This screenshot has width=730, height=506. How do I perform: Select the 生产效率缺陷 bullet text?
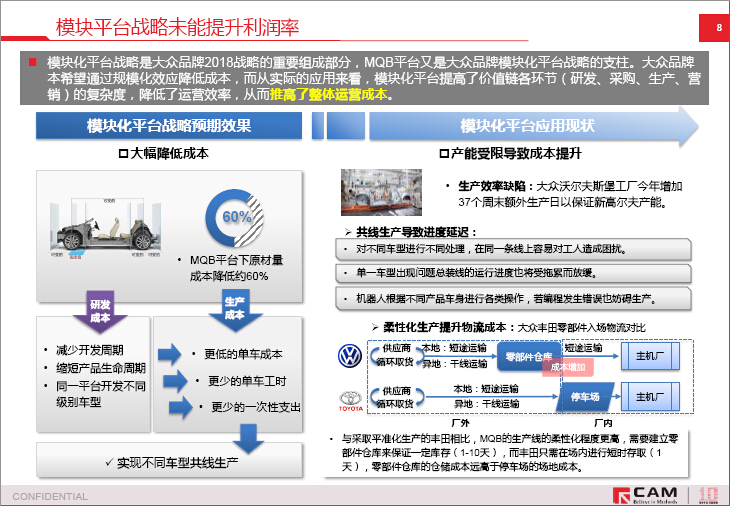point(570,194)
